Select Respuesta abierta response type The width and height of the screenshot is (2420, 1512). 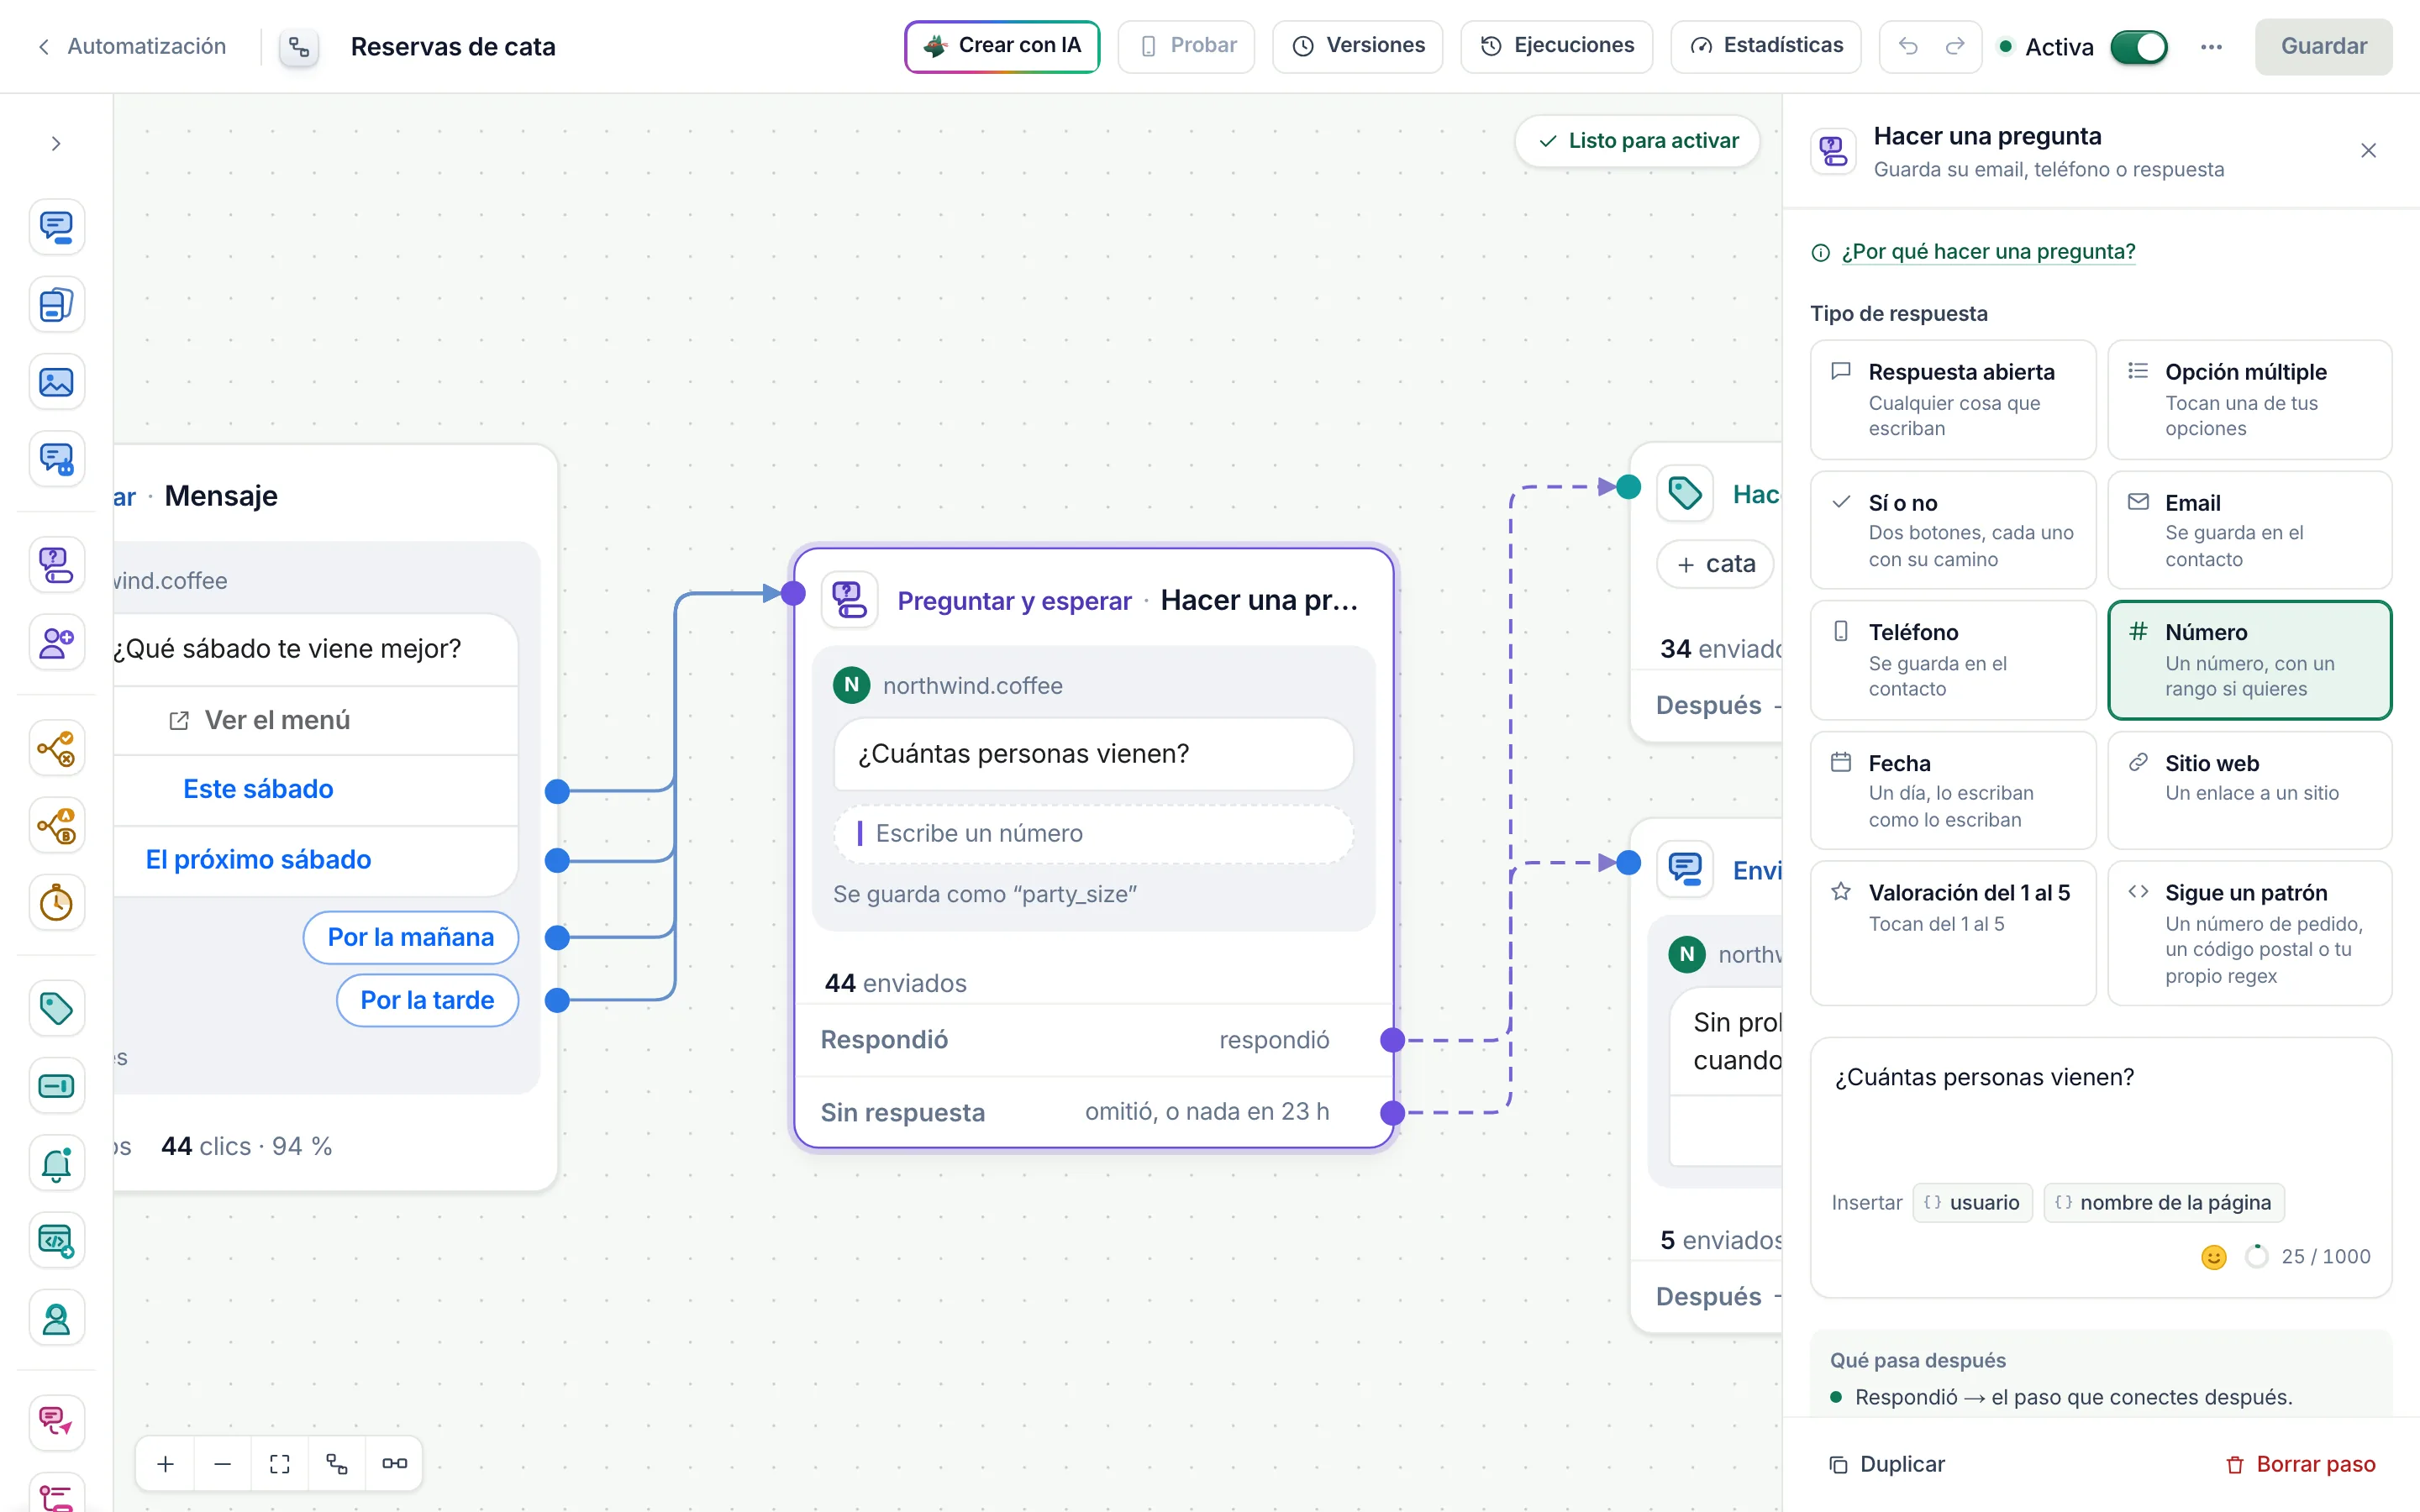click(x=1953, y=399)
